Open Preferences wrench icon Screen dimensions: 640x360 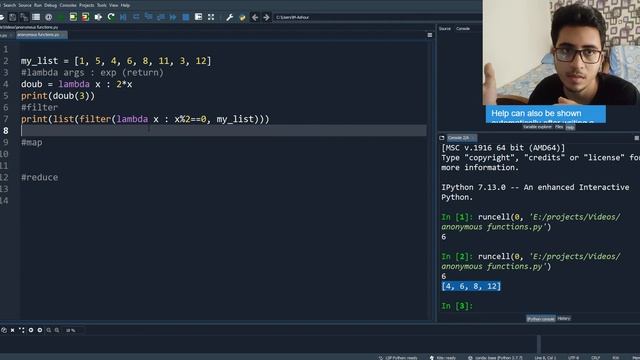coord(229,17)
